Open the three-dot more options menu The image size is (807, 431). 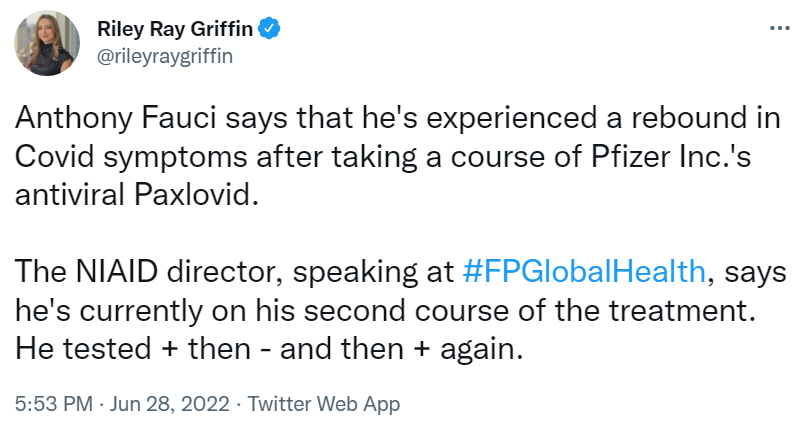point(775,30)
